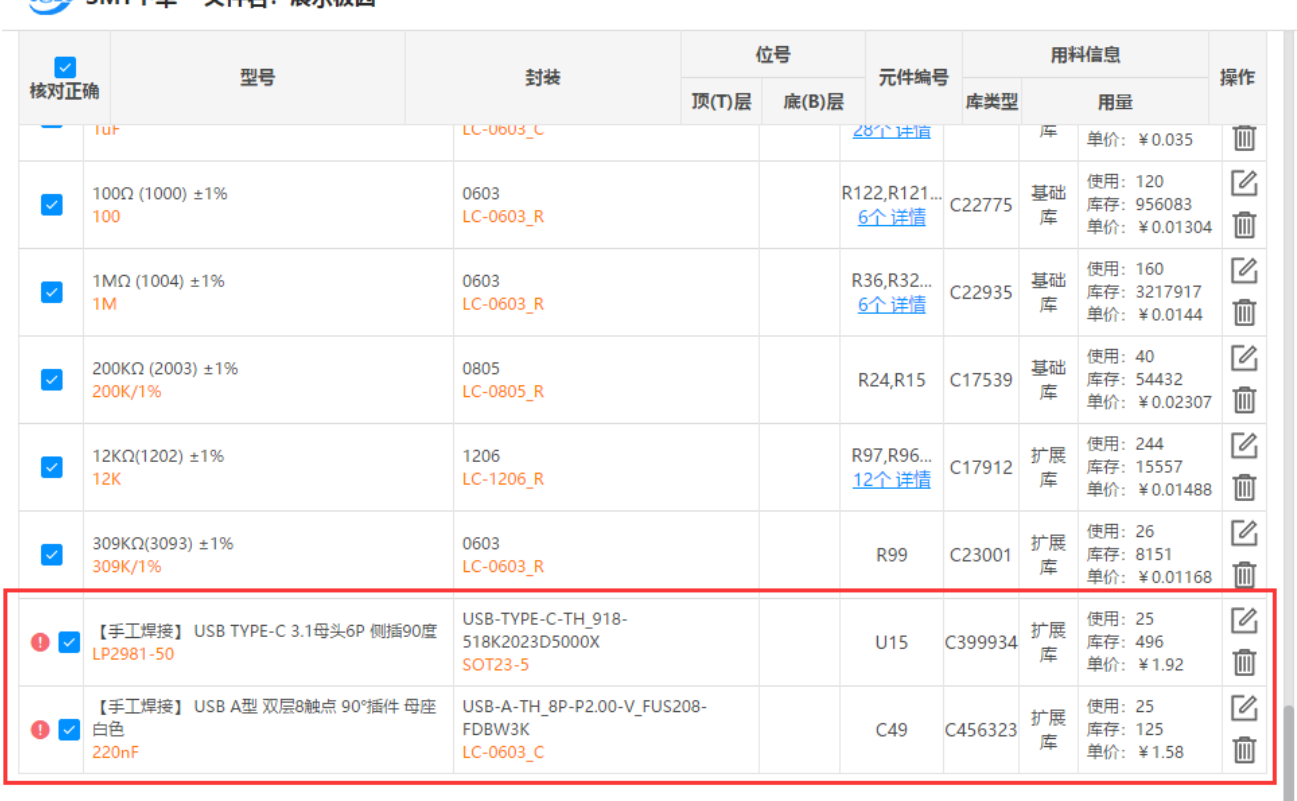Uncheck the USB TYPE-C row checkbox
This screenshot has width=1297, height=801.
tap(69, 642)
